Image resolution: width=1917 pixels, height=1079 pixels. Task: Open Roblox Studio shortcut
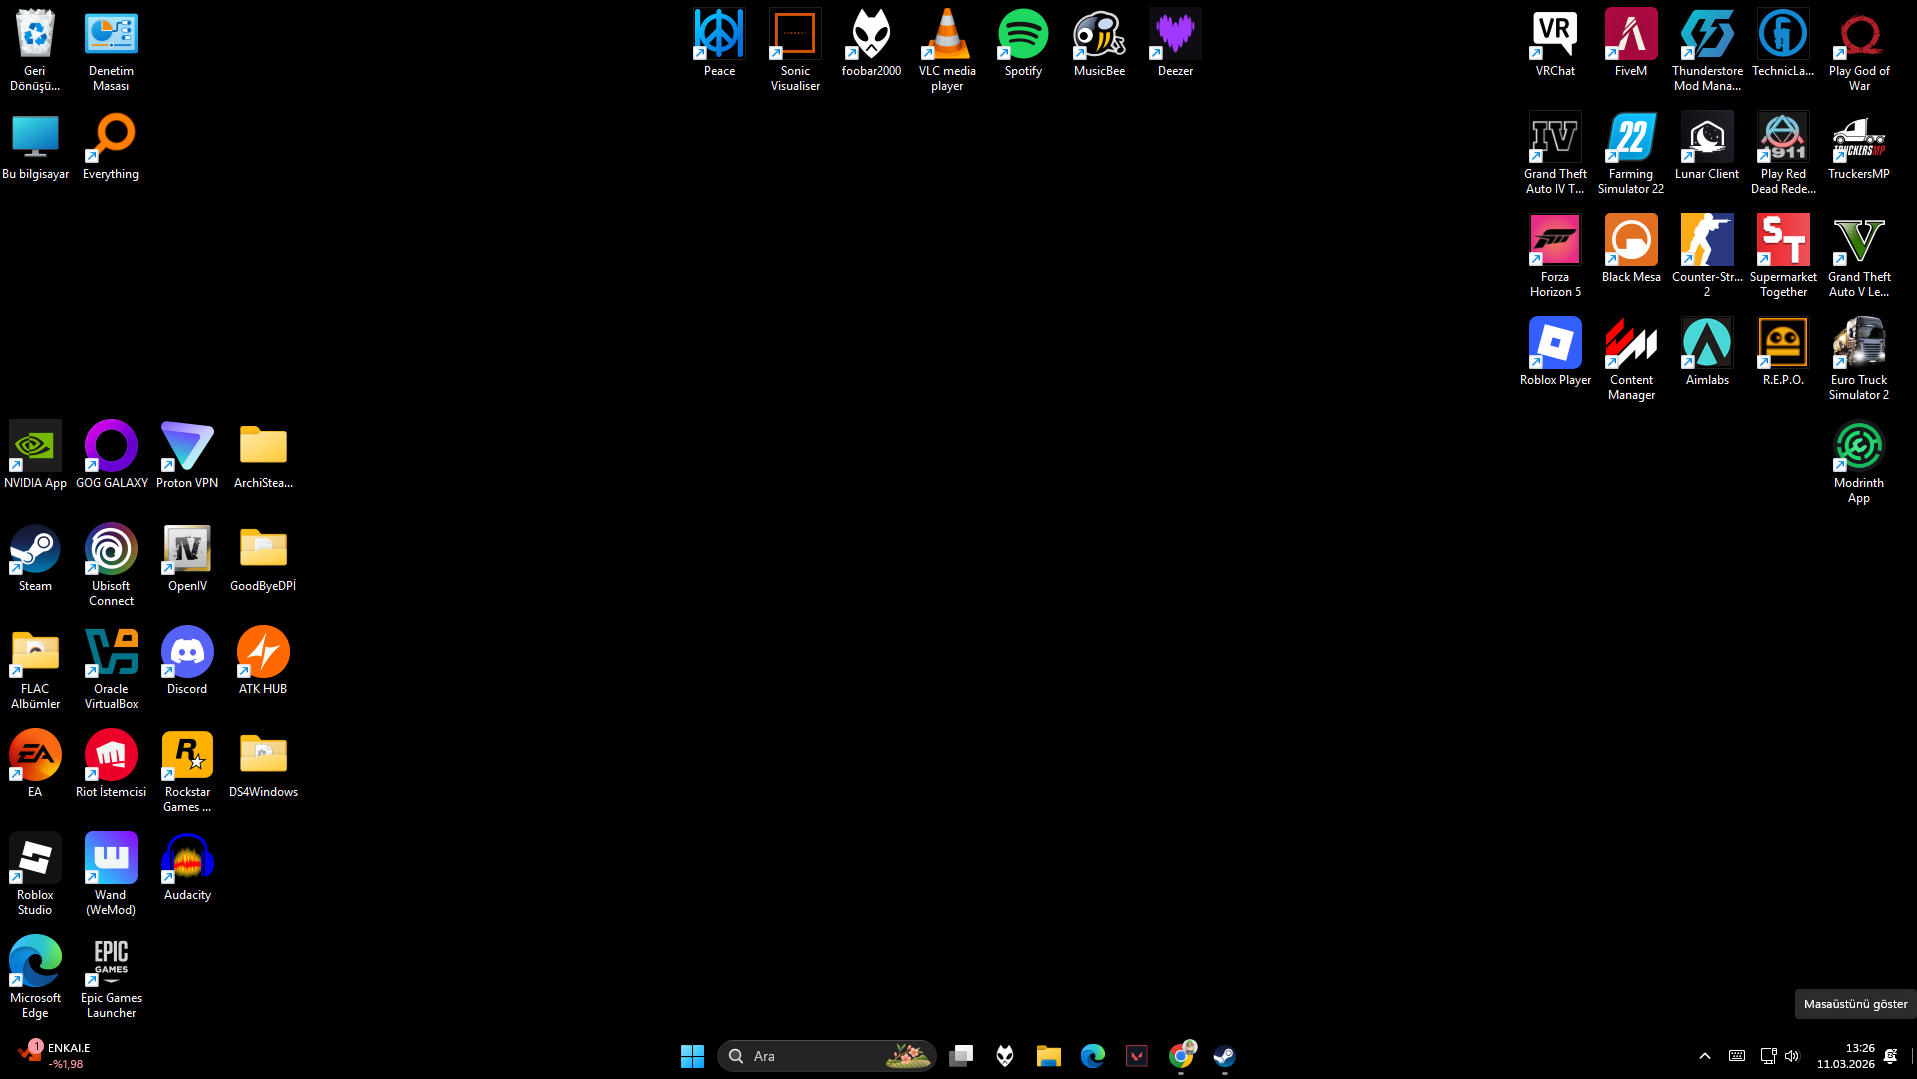[35, 873]
